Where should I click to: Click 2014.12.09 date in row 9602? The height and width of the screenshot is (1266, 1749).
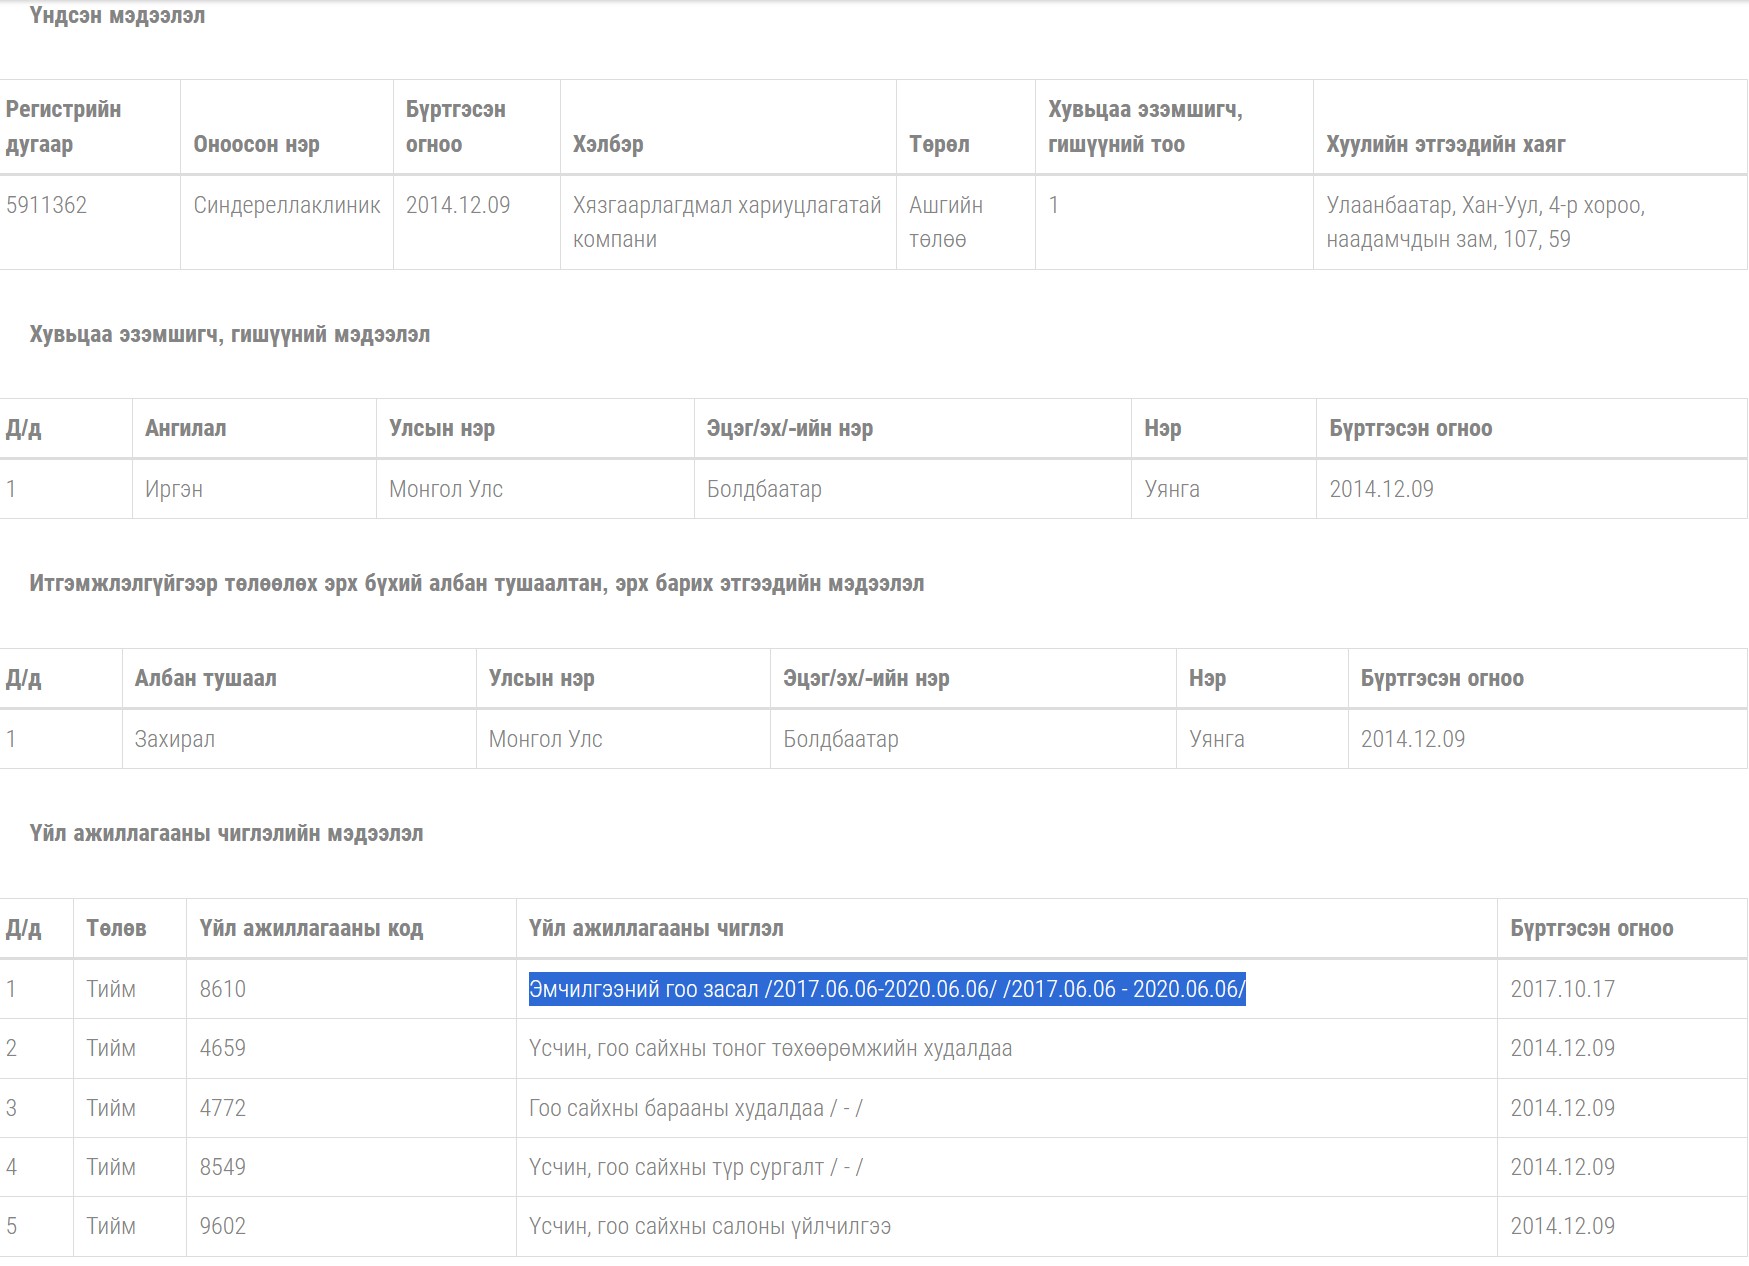click(1562, 1226)
